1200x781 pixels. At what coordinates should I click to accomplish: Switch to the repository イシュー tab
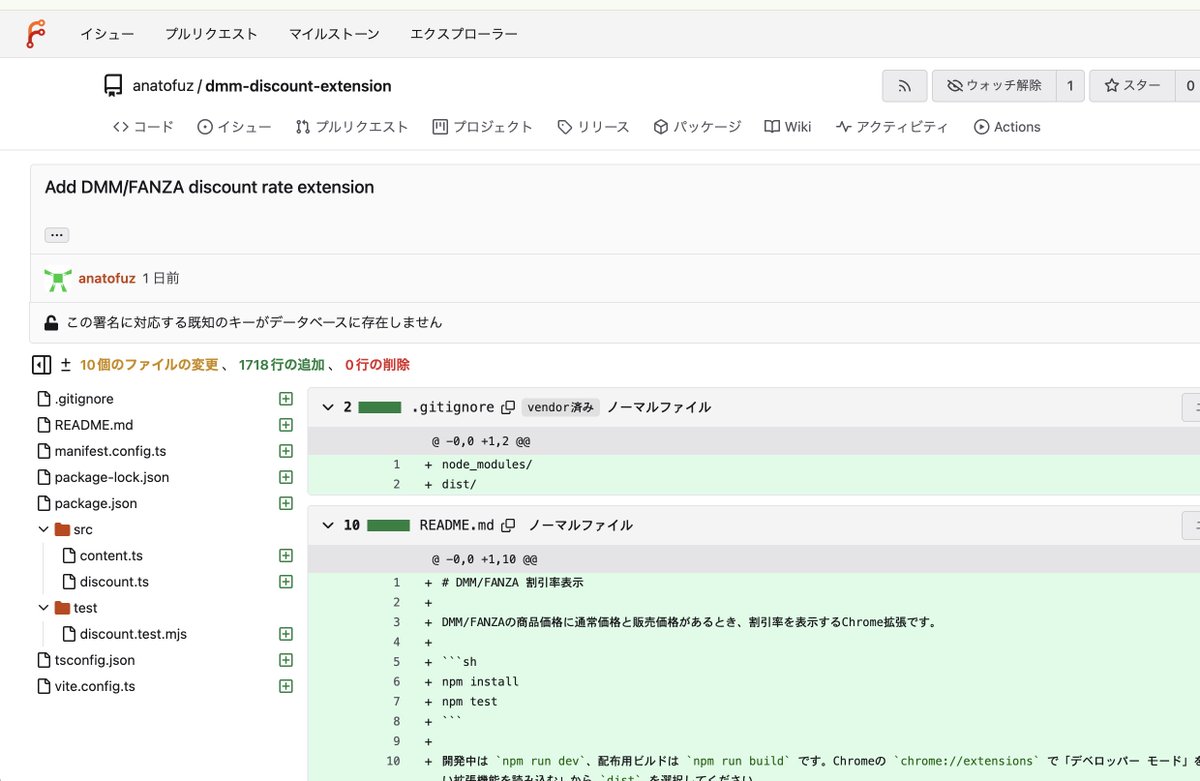[x=234, y=127]
